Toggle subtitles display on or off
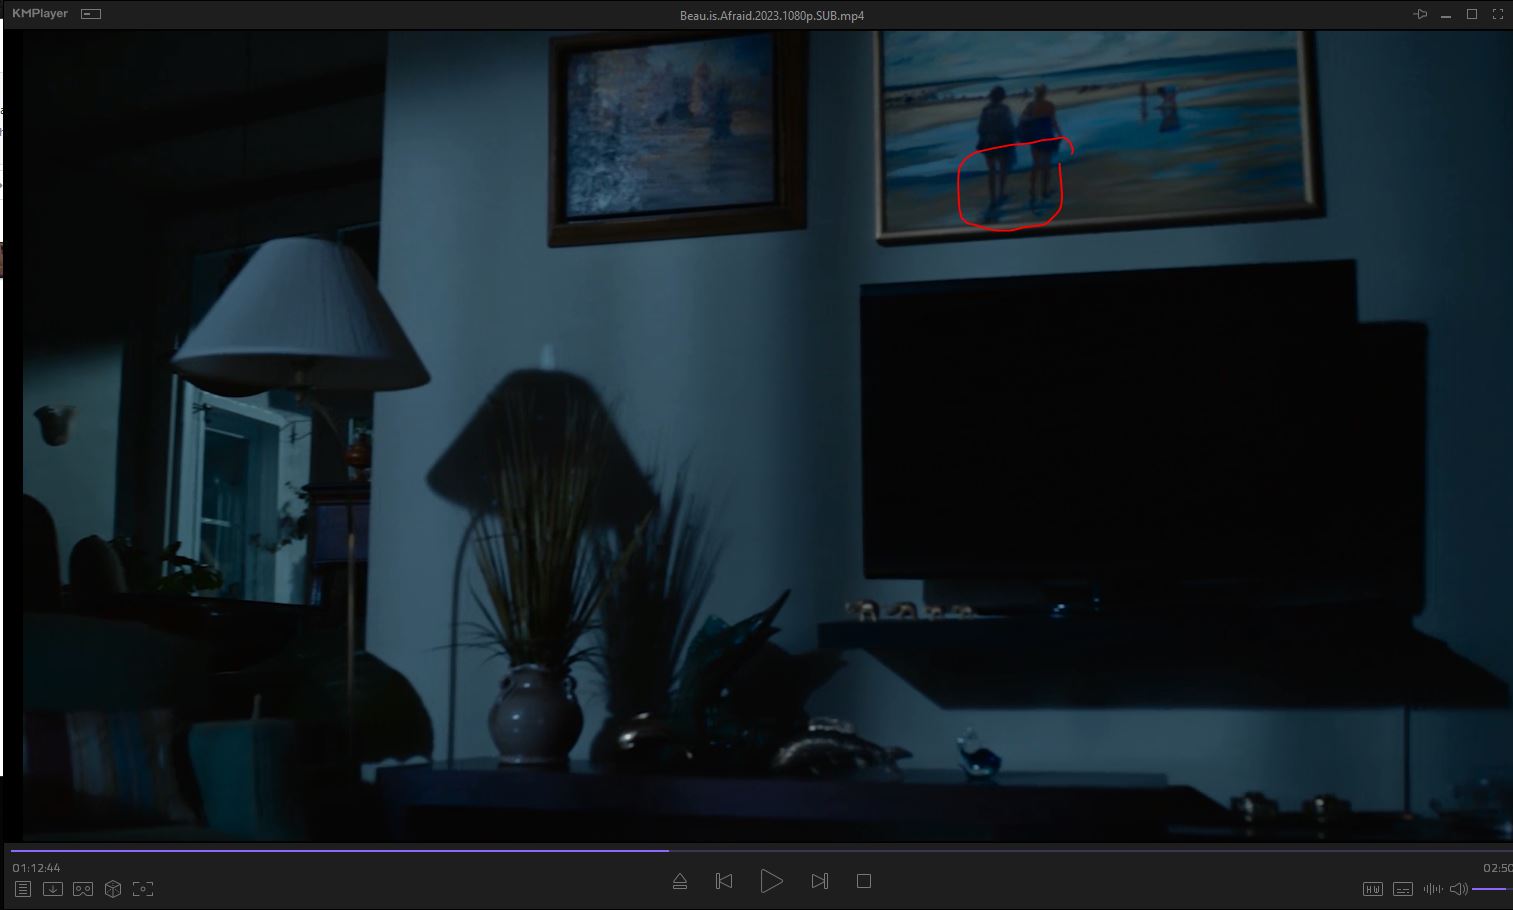Image resolution: width=1513 pixels, height=910 pixels. coord(1402,889)
